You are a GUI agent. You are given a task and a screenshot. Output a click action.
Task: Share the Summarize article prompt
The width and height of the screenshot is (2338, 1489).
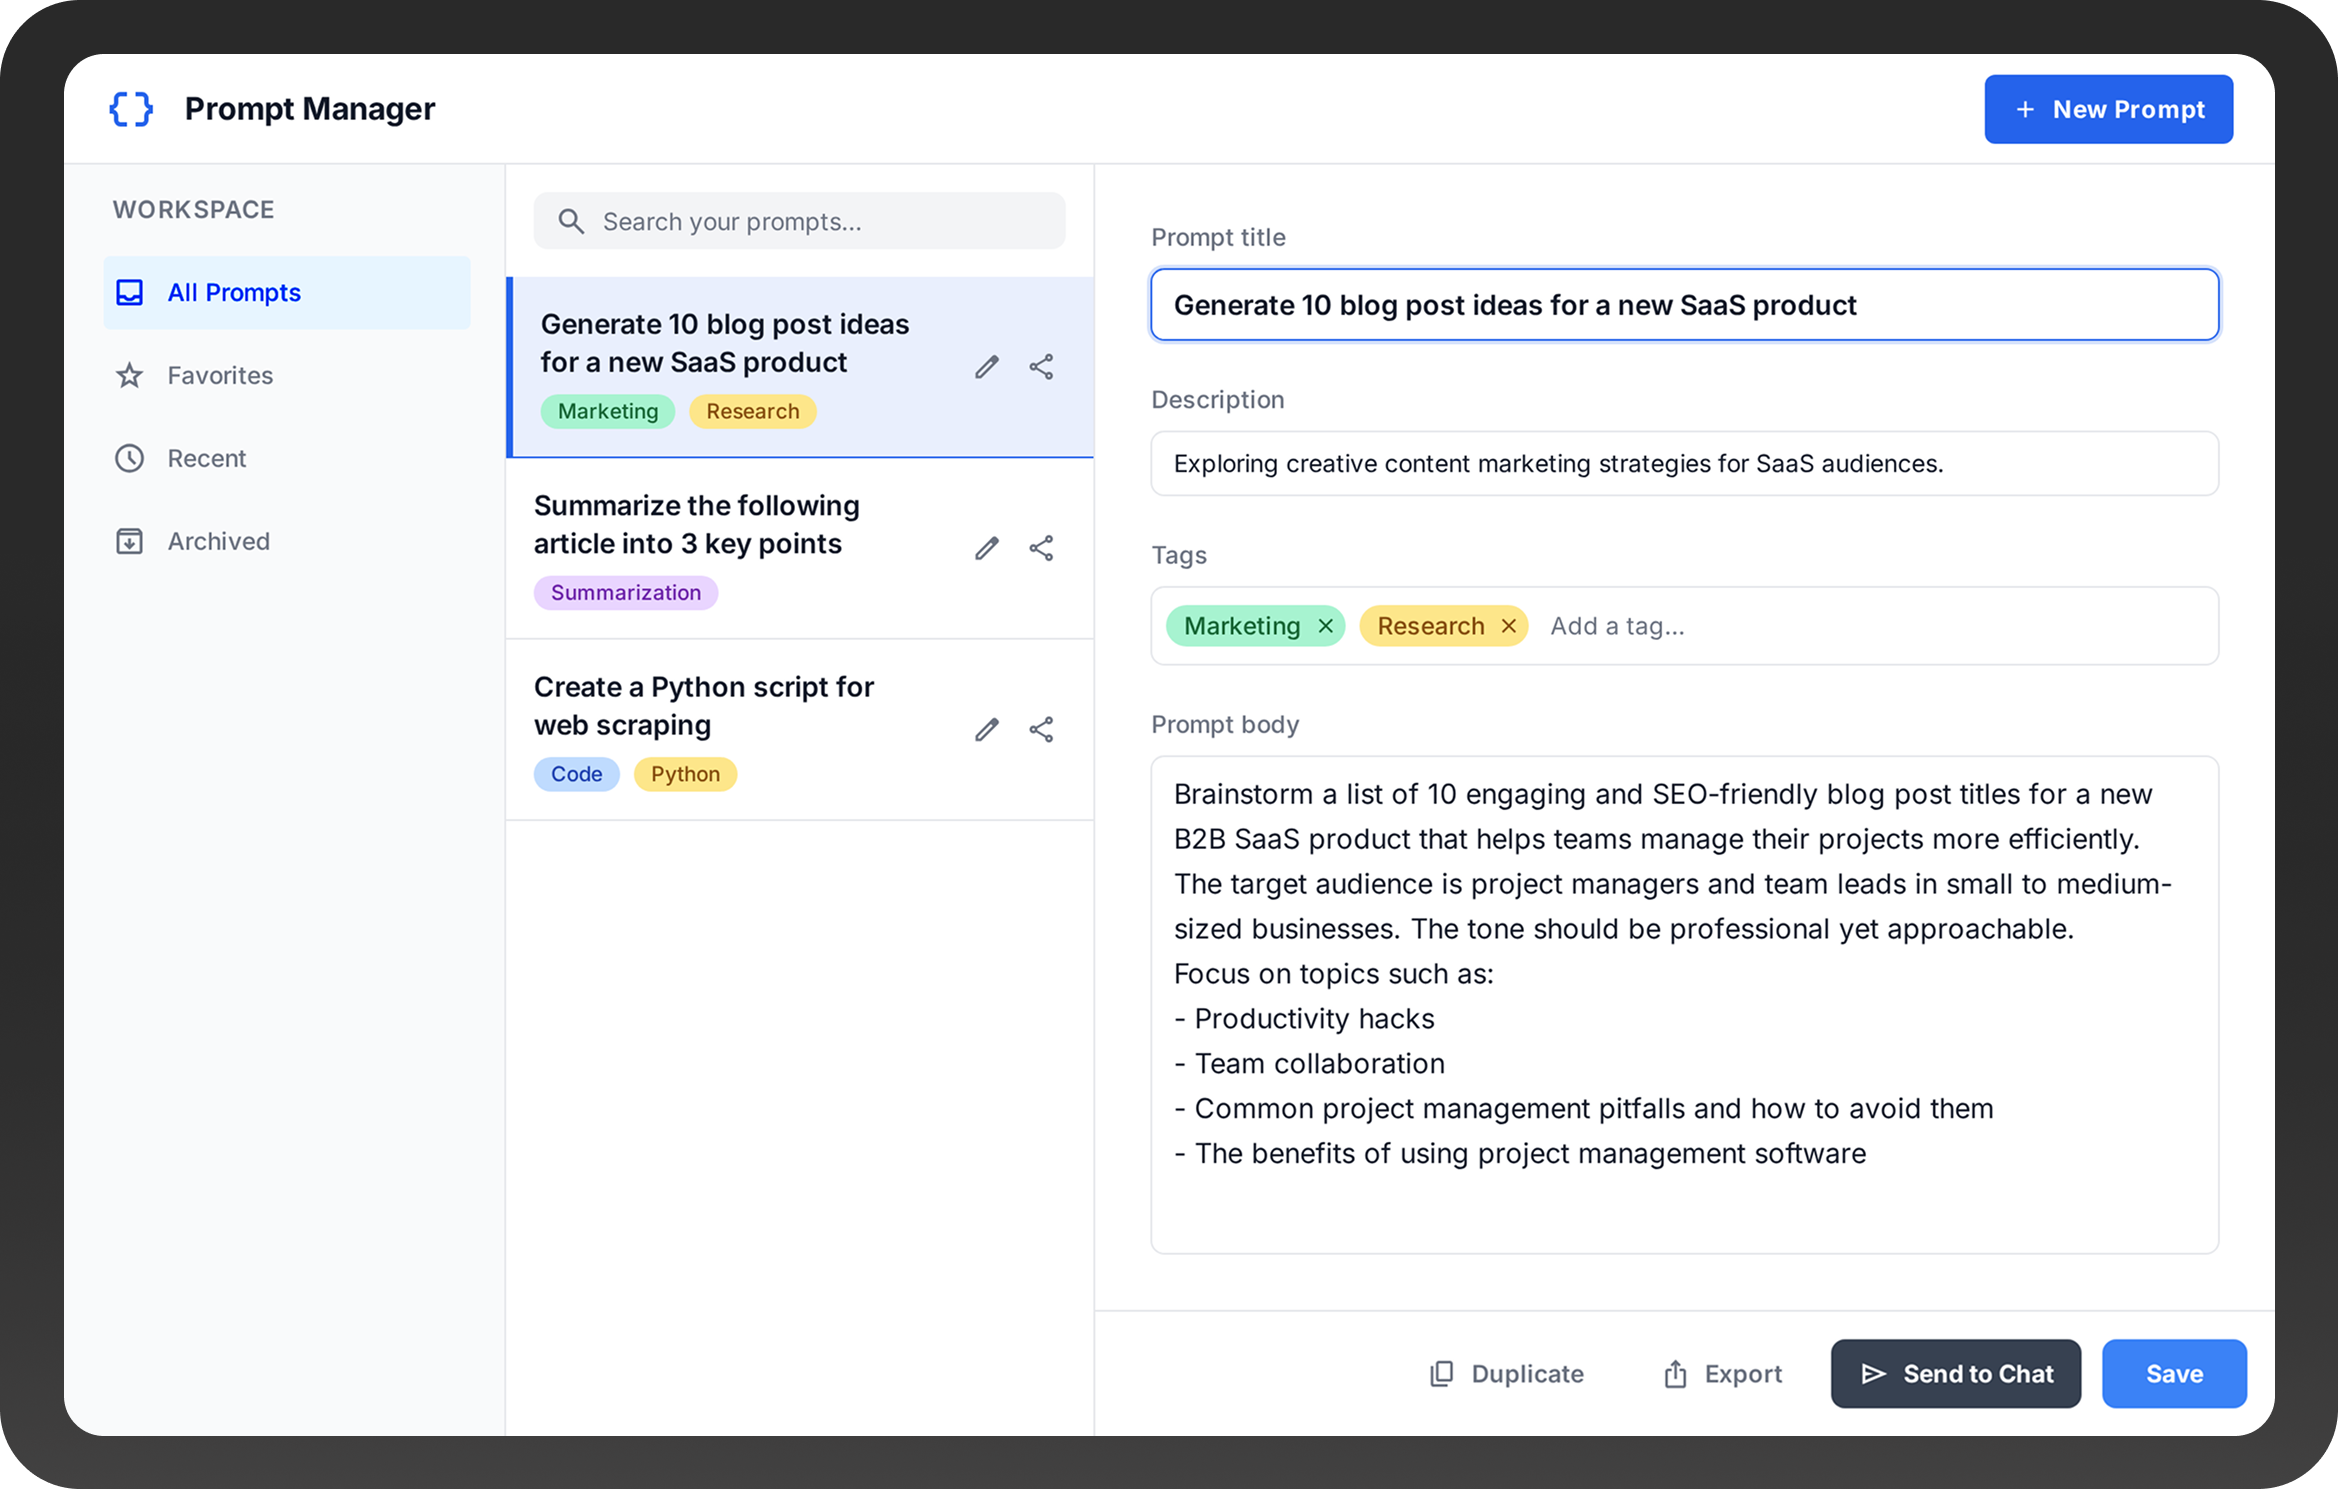1041,548
